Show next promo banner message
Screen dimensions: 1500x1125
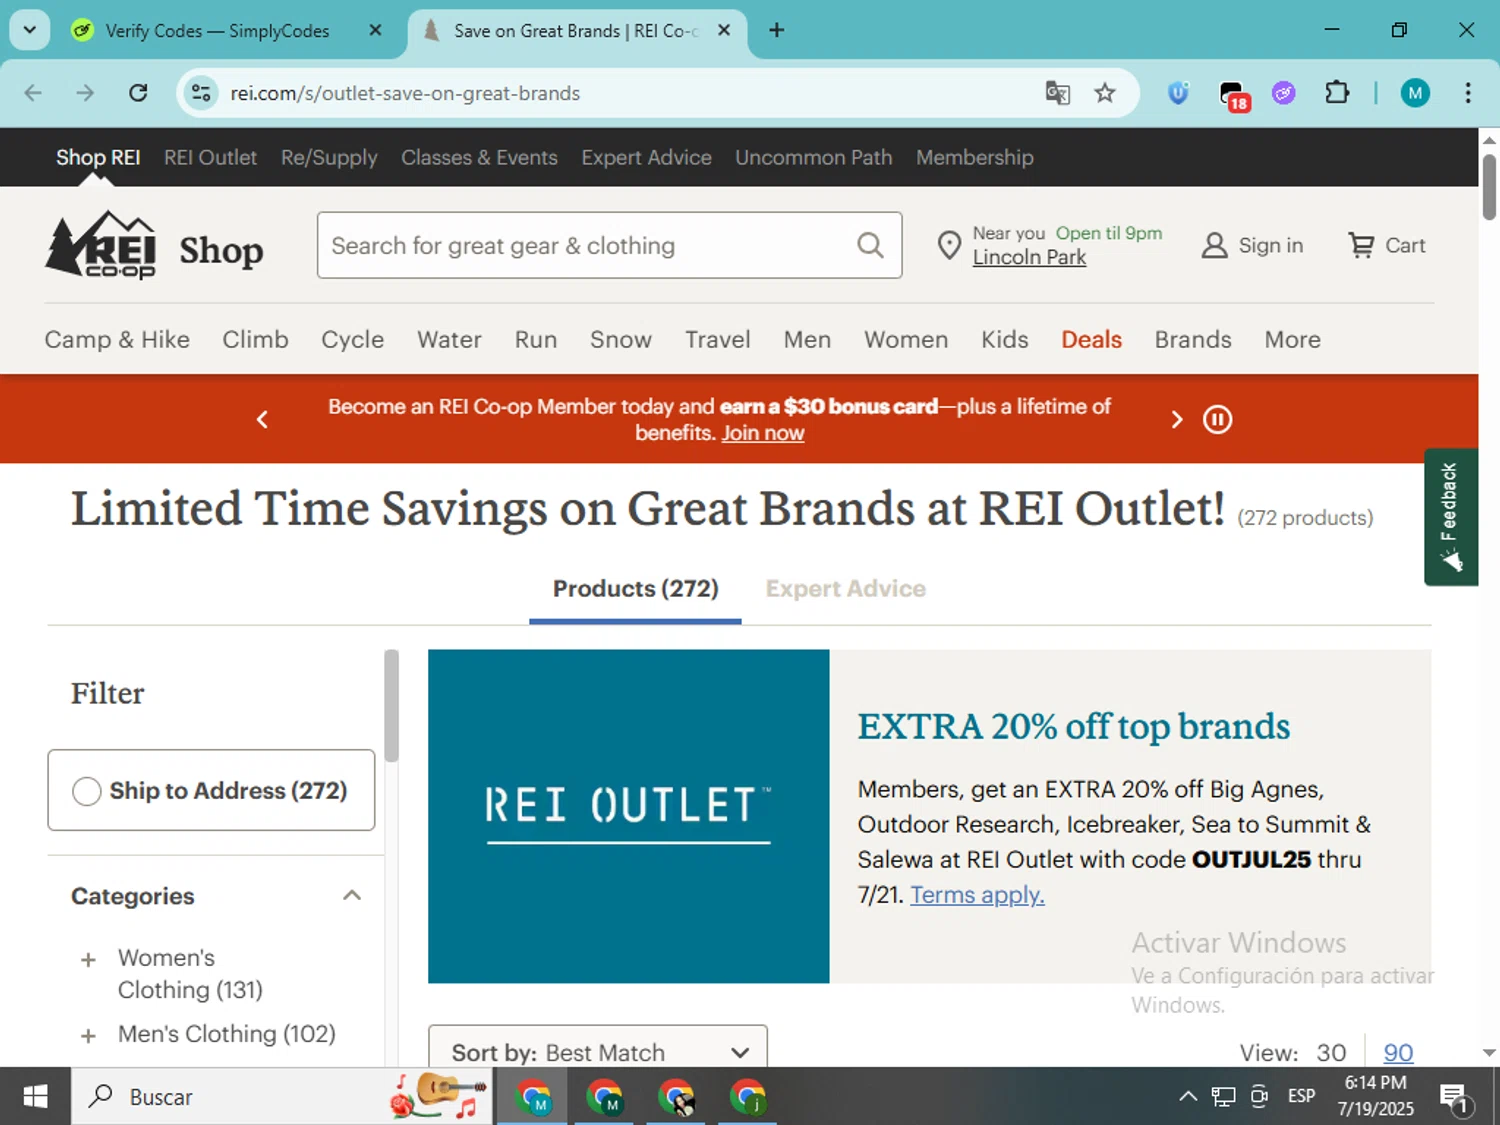tap(1176, 419)
